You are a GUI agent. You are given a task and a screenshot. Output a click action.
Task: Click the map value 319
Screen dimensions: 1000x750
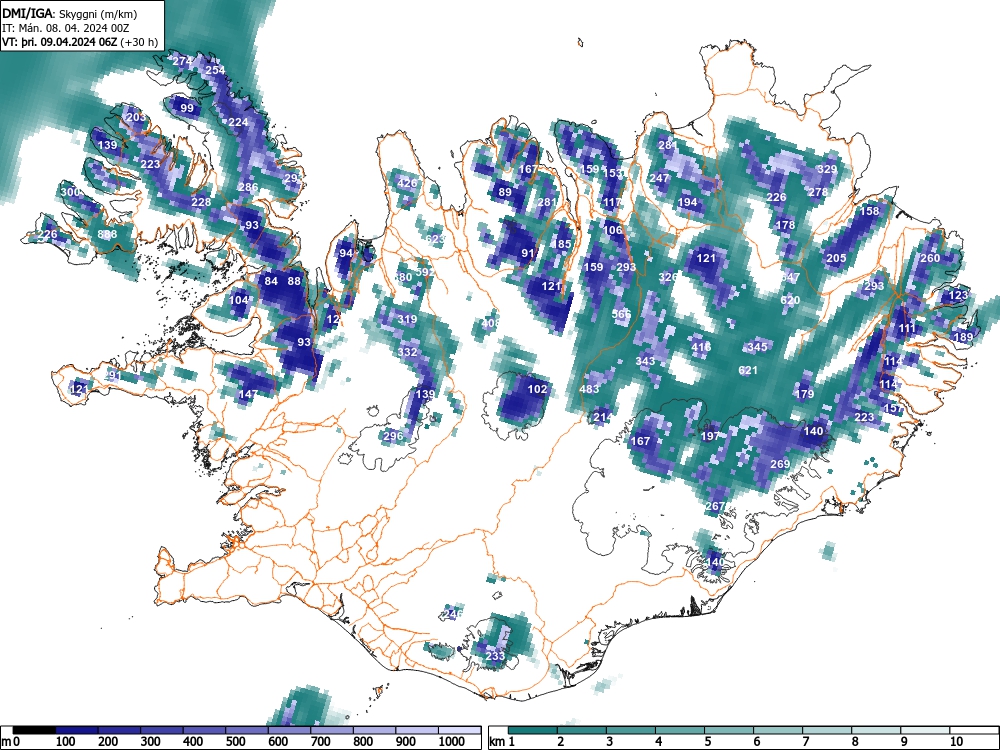coord(408,320)
